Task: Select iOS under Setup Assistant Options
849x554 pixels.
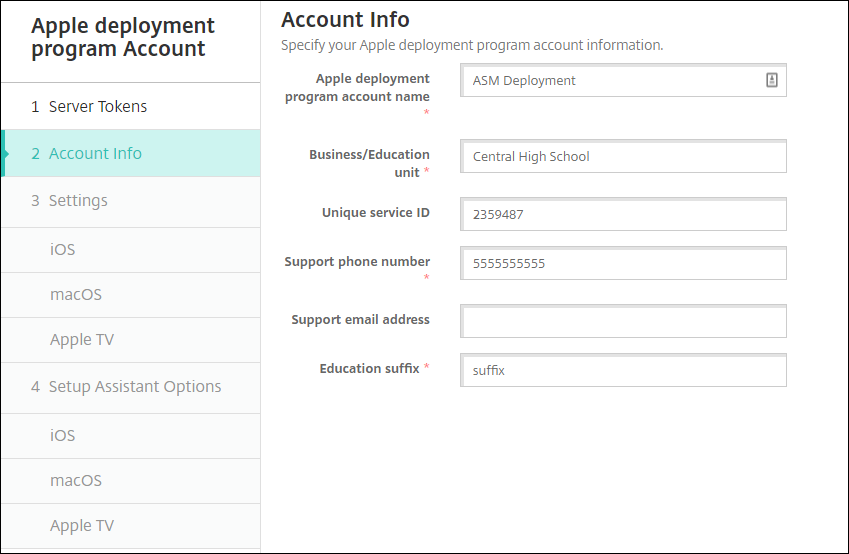Action: coord(63,436)
